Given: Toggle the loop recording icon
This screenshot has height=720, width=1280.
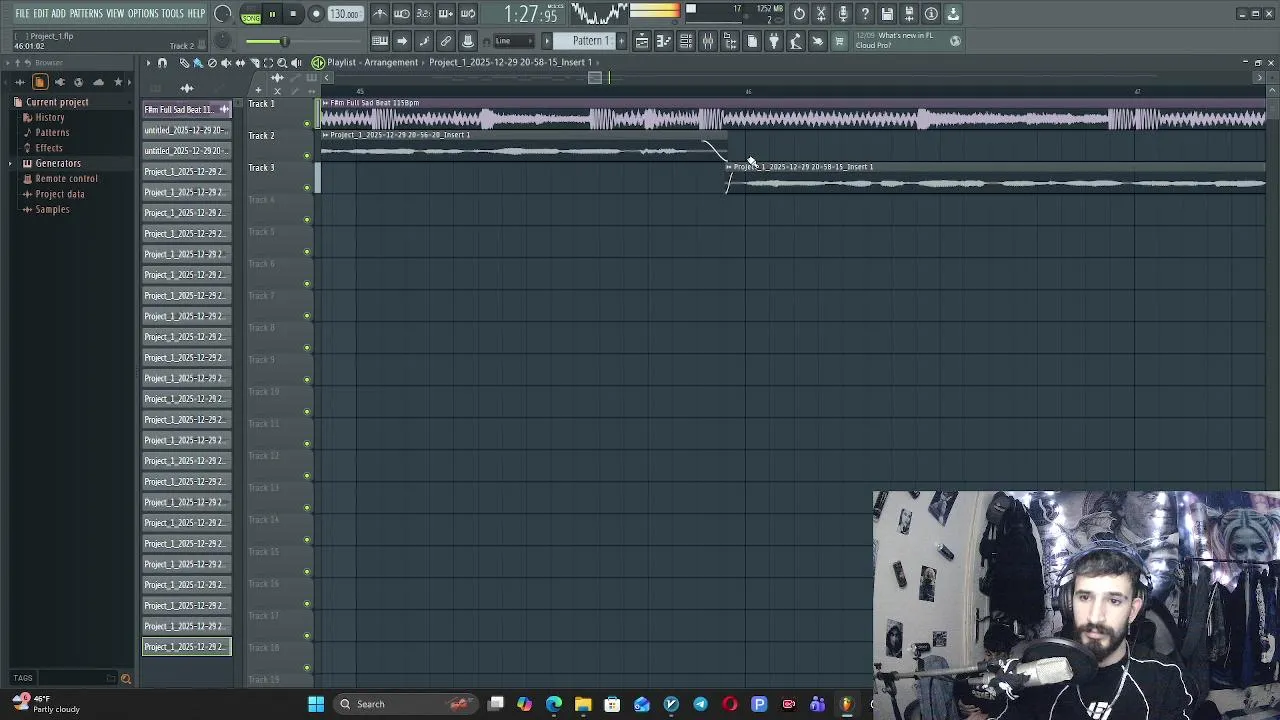Looking at the screenshot, I should 468,14.
